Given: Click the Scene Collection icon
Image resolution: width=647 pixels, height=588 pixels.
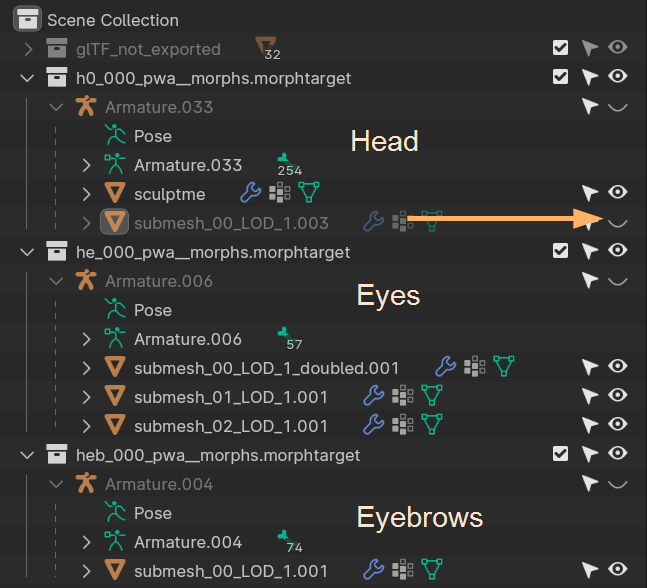Looking at the screenshot, I should point(27,20).
